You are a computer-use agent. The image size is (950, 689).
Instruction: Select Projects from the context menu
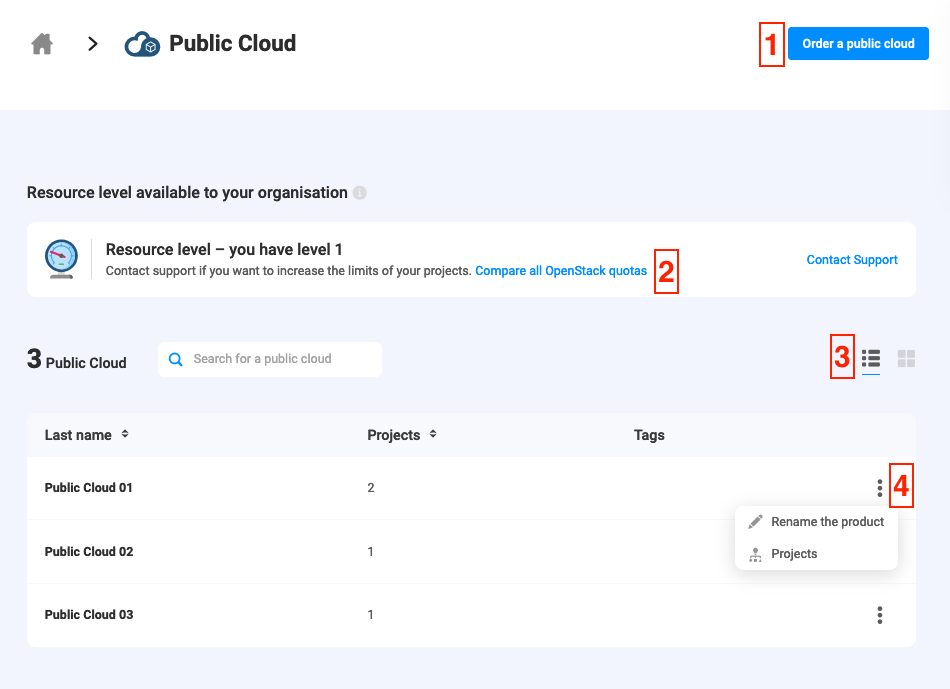pos(794,554)
